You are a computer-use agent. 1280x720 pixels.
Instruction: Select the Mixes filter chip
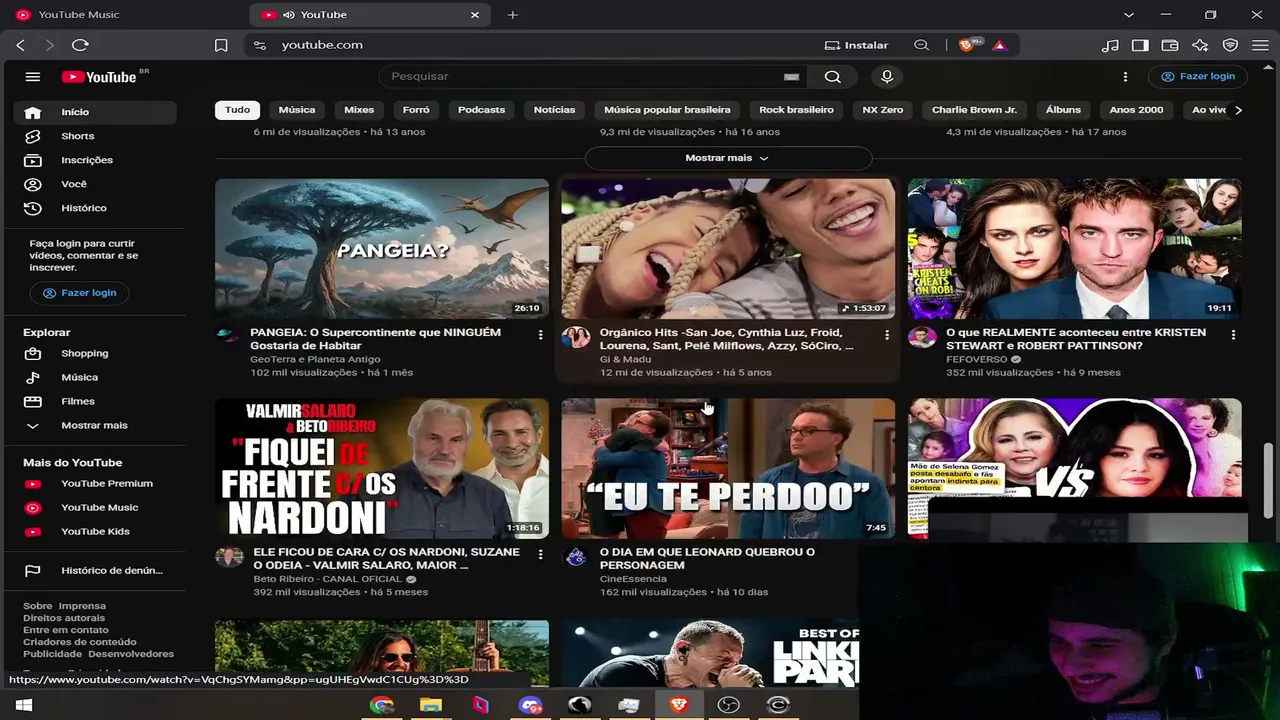pyautogui.click(x=359, y=110)
